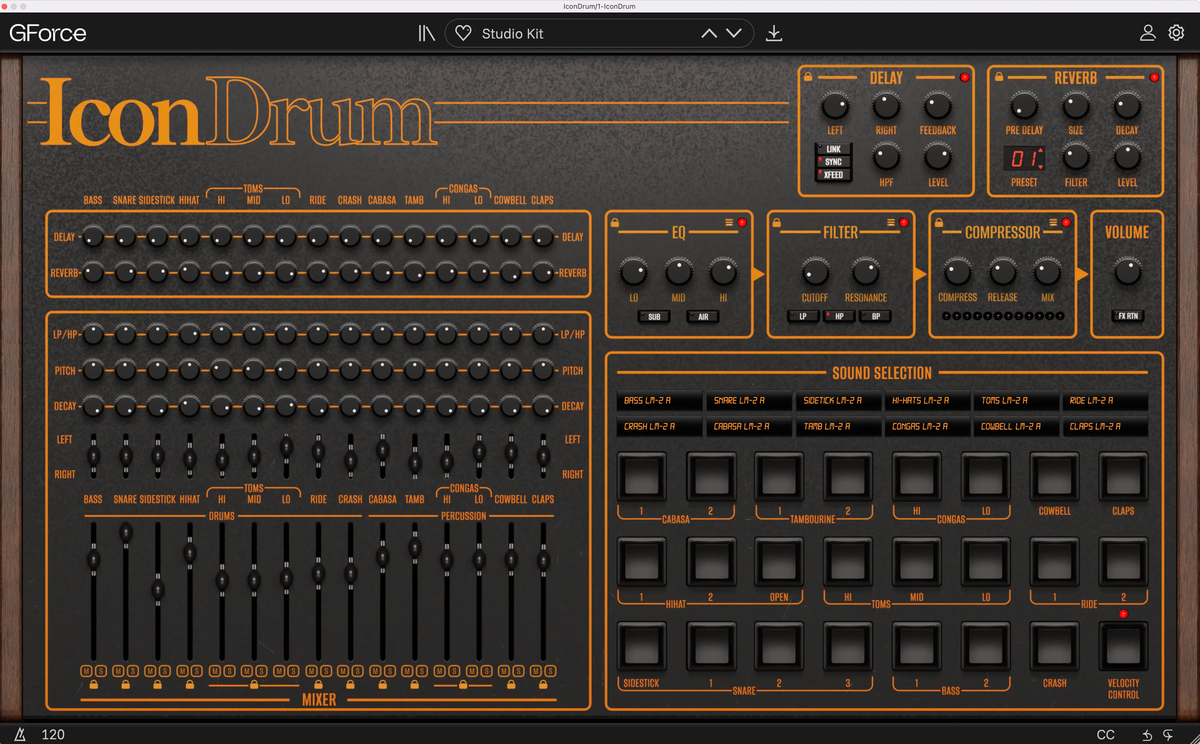Select the BP filter mode button
1200x744 pixels.
point(874,317)
